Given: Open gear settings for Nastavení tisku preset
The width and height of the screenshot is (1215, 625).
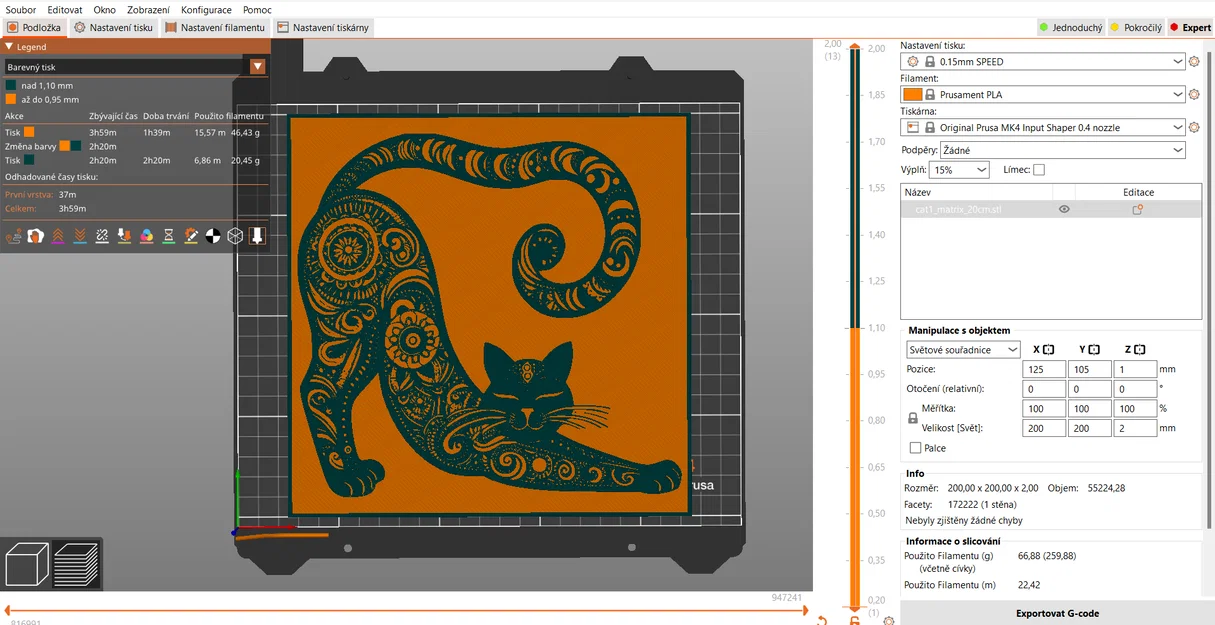Looking at the screenshot, I should (1194, 61).
